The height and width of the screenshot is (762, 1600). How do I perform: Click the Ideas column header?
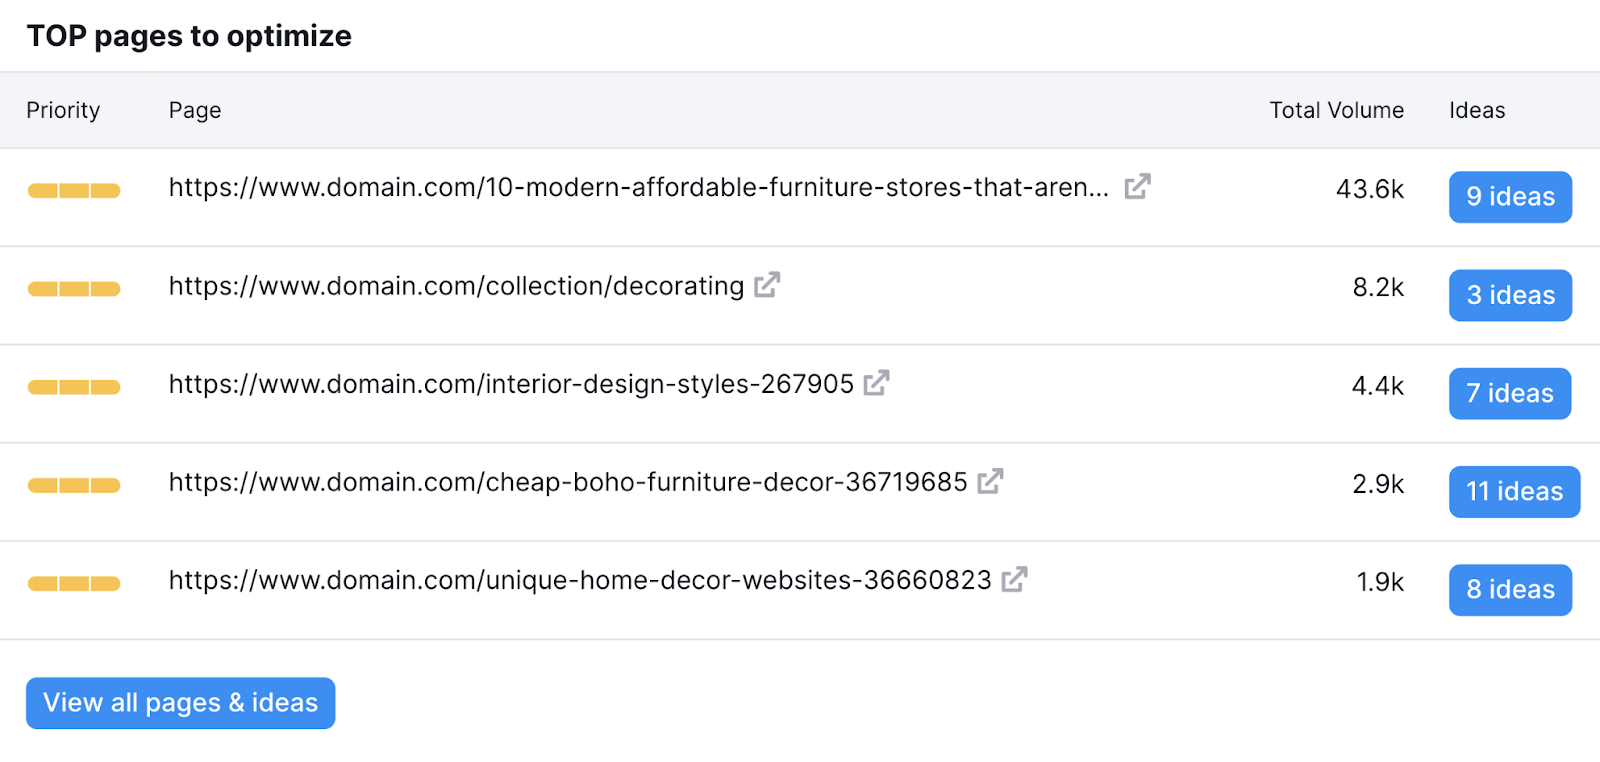[1477, 110]
